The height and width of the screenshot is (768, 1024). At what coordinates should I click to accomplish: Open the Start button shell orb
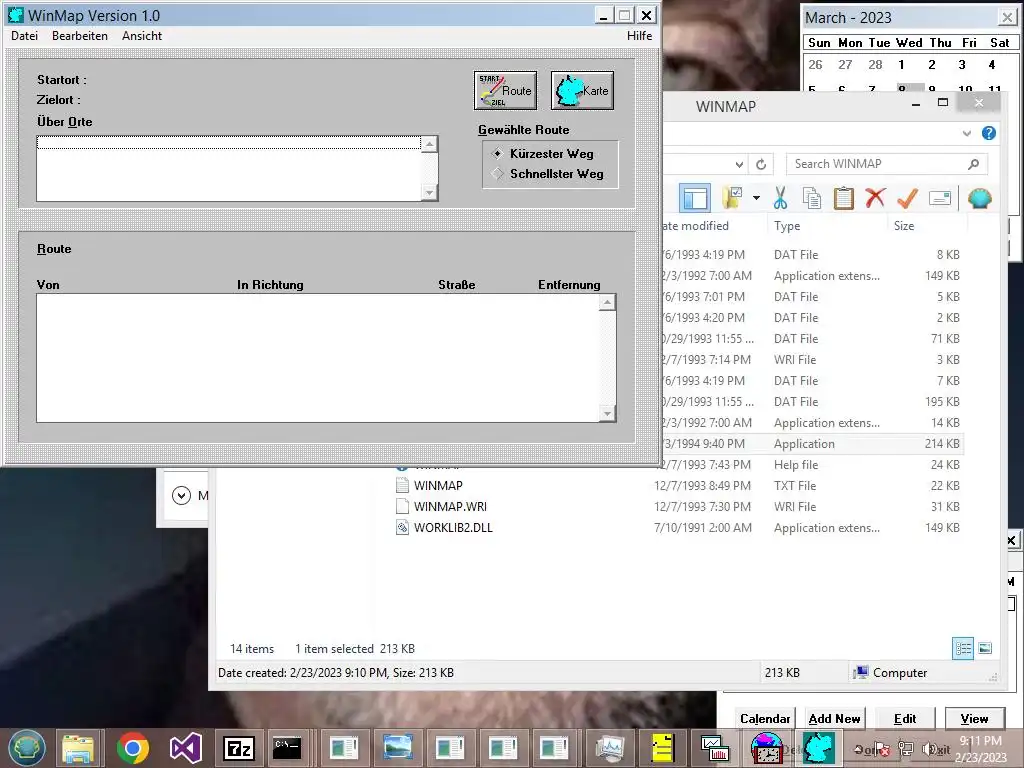(x=27, y=748)
